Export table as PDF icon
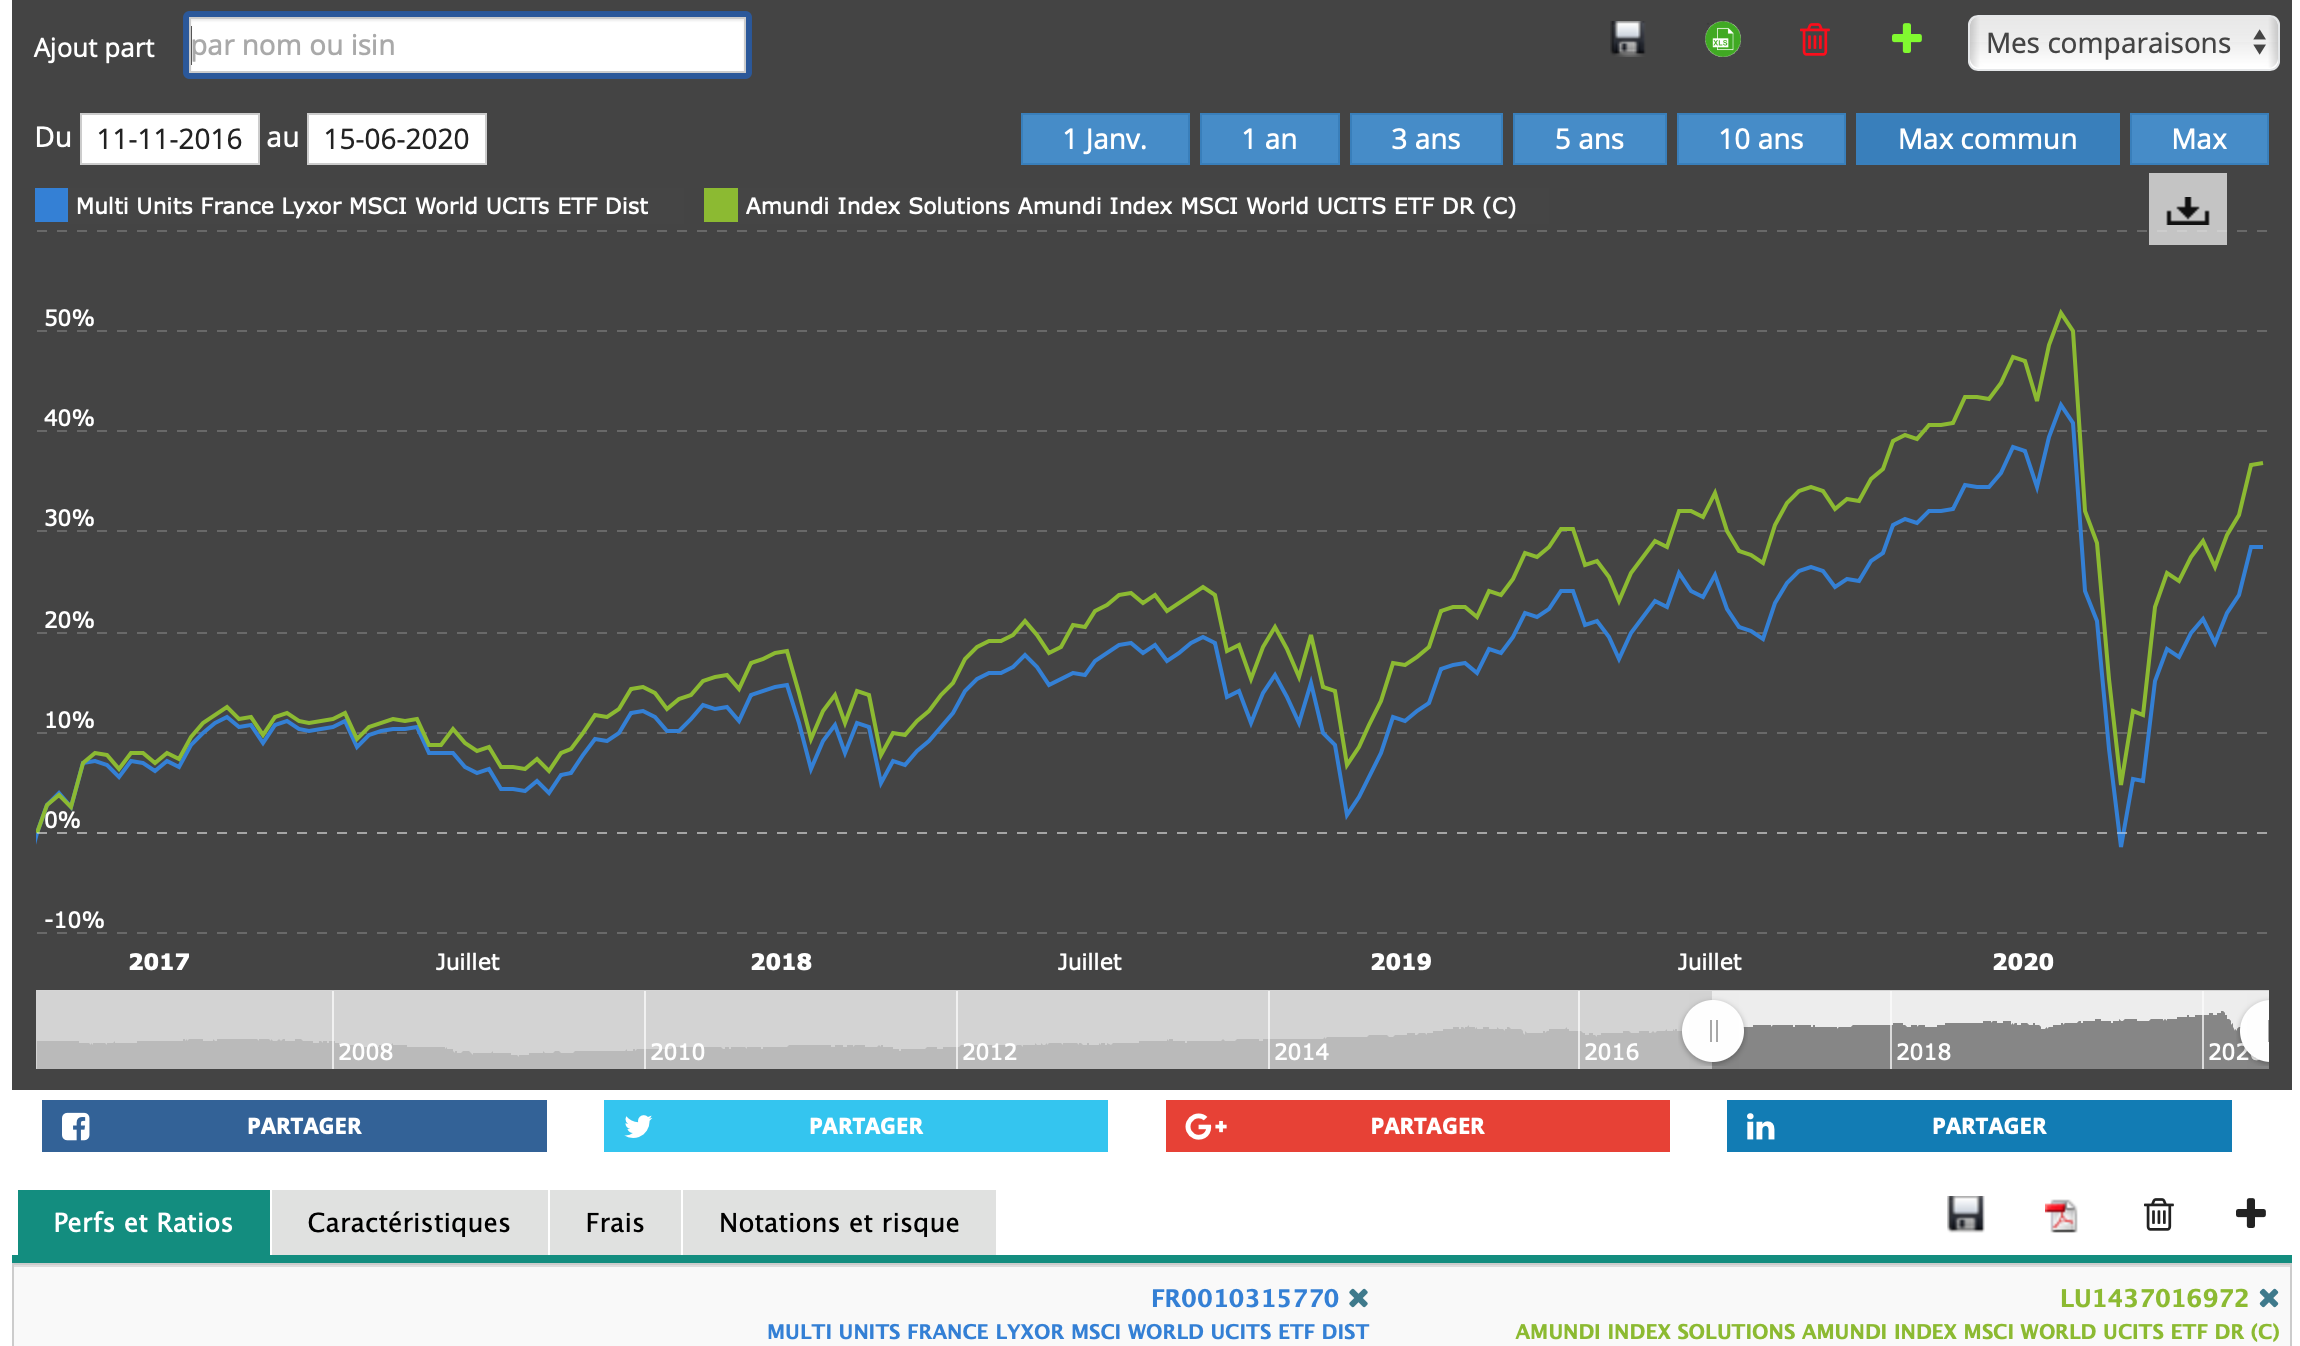The width and height of the screenshot is (2300, 1346). tap(2060, 1215)
